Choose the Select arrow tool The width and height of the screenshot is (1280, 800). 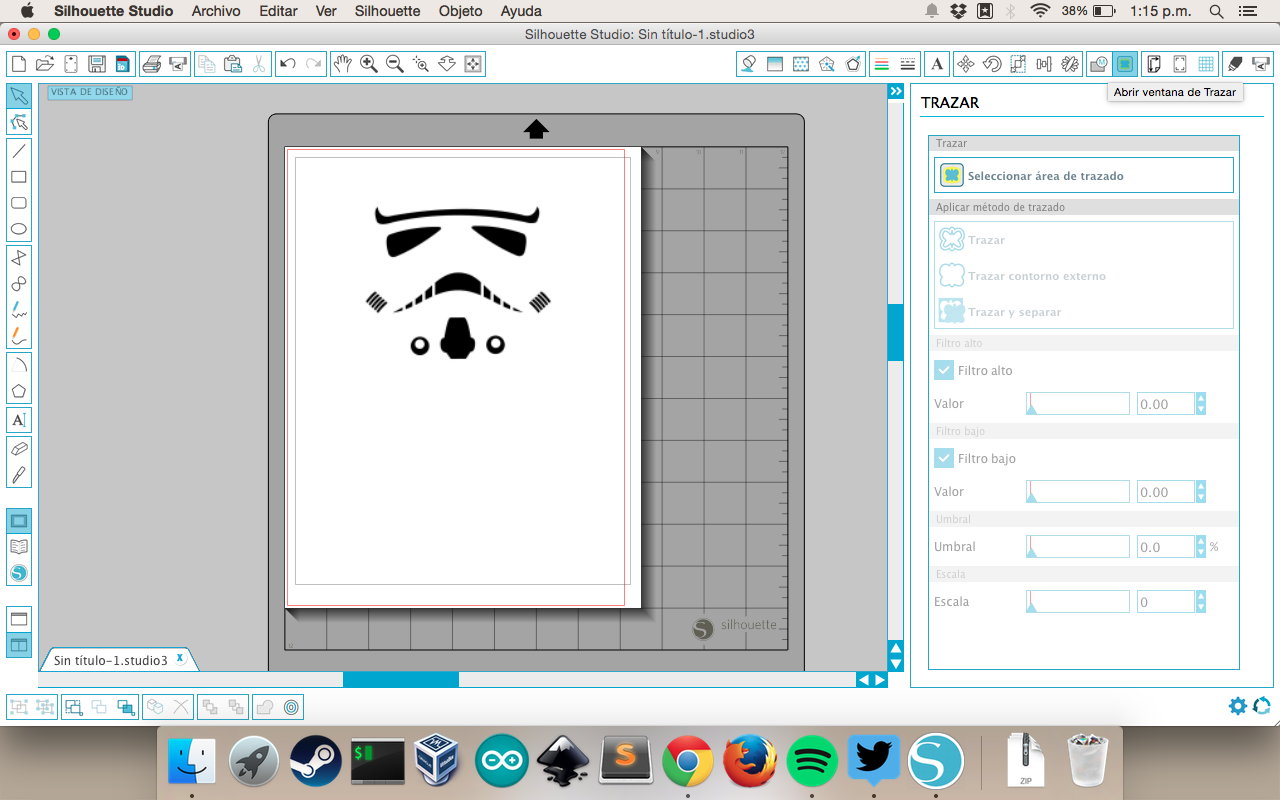[x=19, y=96]
